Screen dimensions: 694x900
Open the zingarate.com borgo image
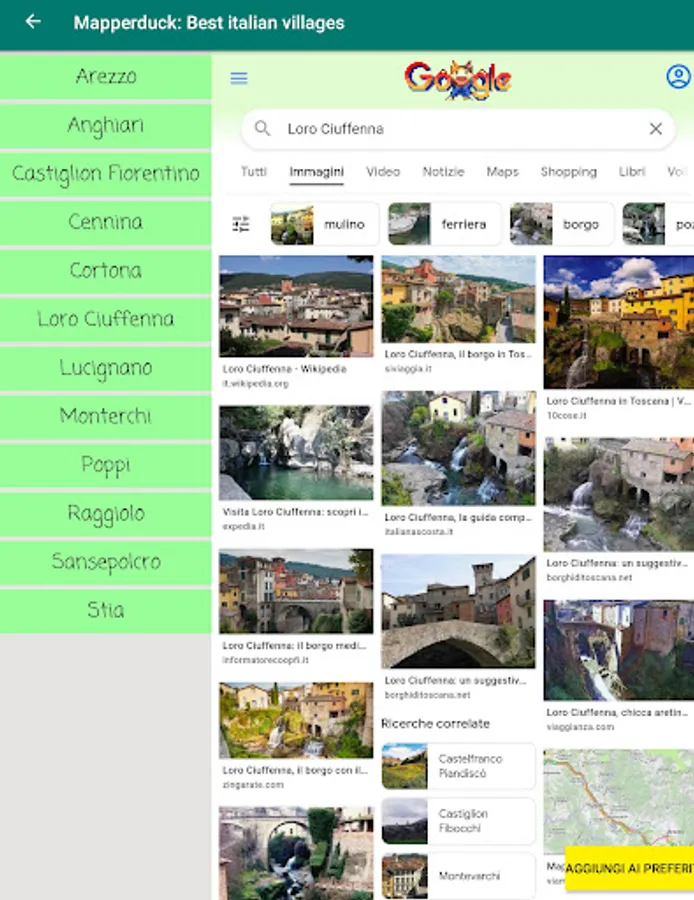[x=296, y=720]
